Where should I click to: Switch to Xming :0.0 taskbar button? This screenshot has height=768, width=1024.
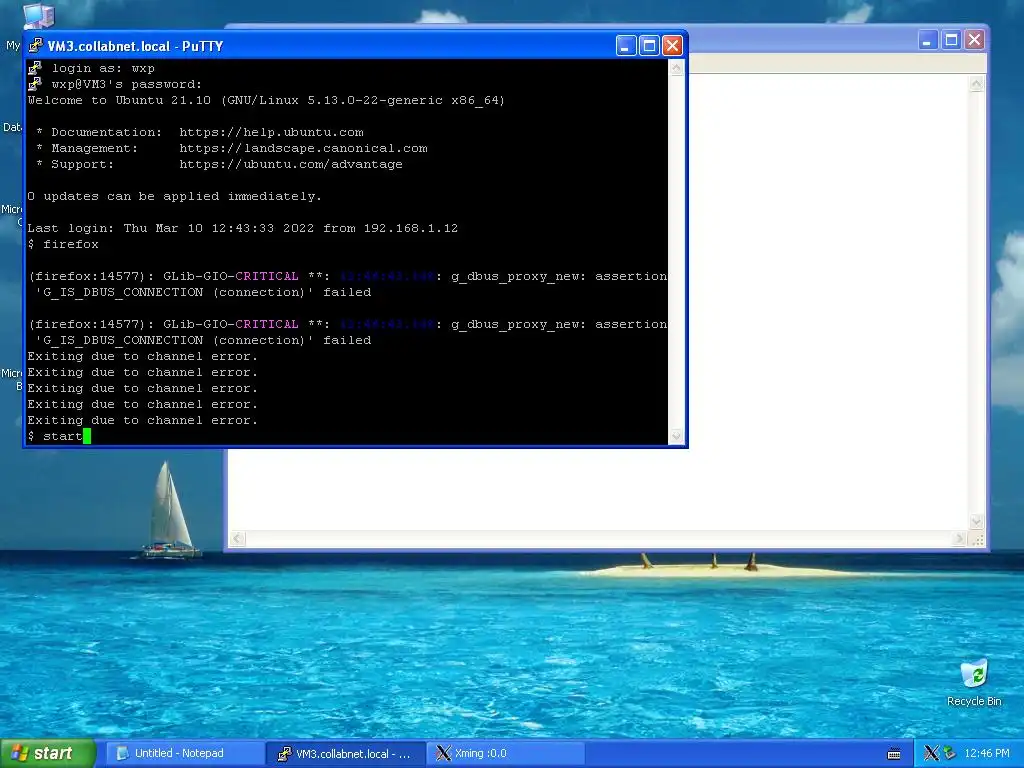click(507, 754)
